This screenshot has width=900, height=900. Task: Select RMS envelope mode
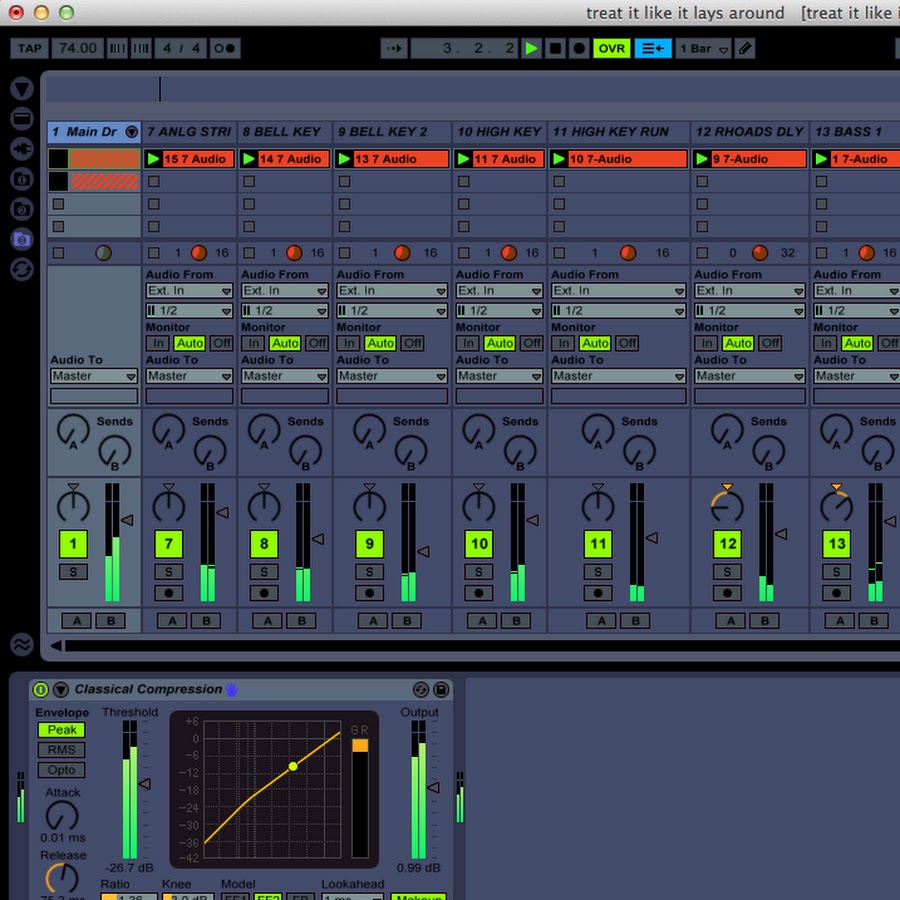pos(61,750)
